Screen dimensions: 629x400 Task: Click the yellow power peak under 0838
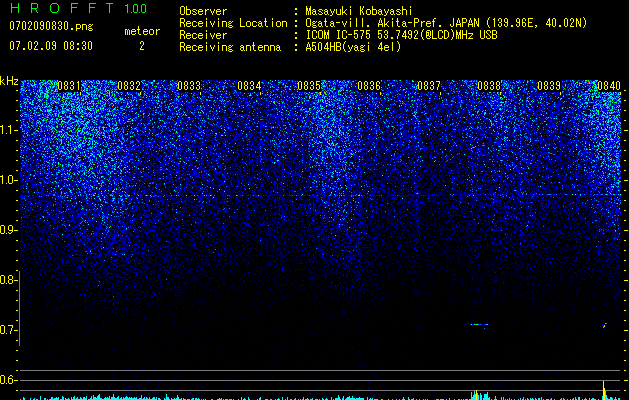[x=476, y=395]
